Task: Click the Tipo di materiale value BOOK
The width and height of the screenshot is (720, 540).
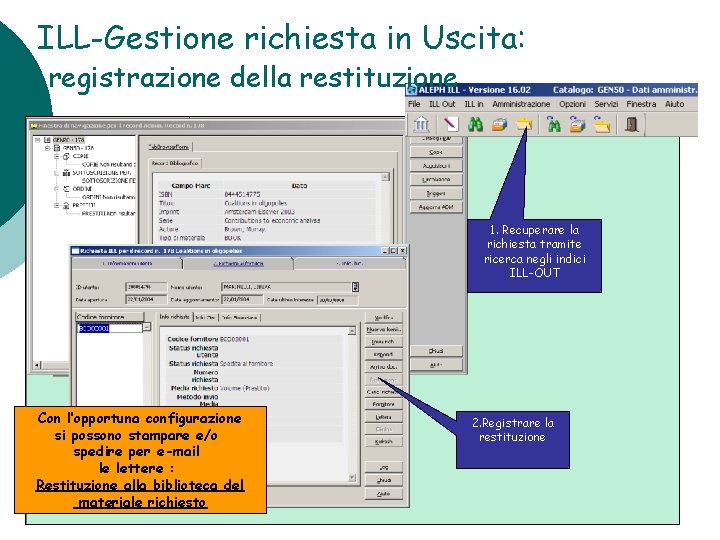Action: [x=233, y=238]
